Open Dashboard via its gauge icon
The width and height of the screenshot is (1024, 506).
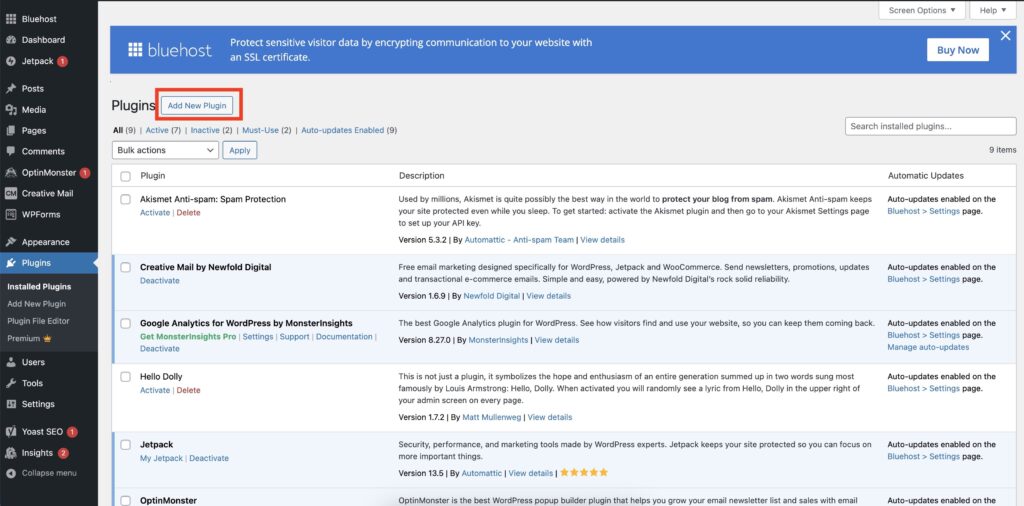click(x=10, y=40)
